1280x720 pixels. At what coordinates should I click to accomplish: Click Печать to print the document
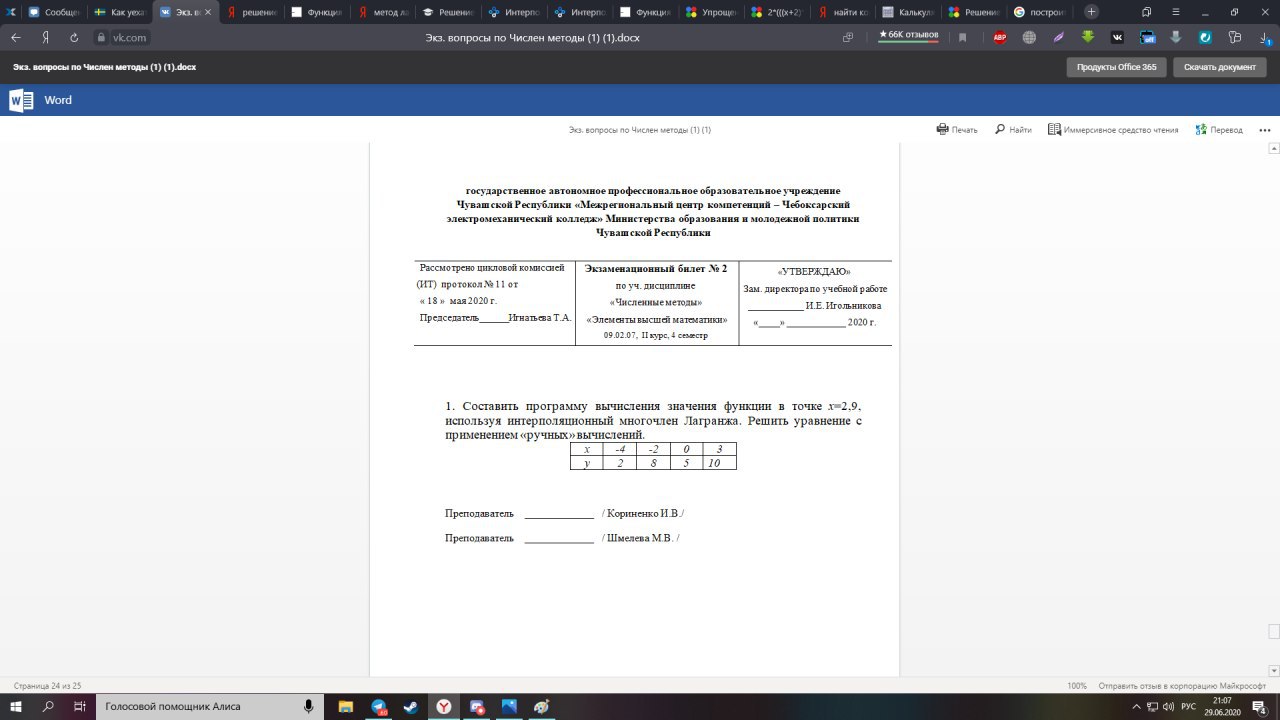pyautogui.click(x=957, y=130)
